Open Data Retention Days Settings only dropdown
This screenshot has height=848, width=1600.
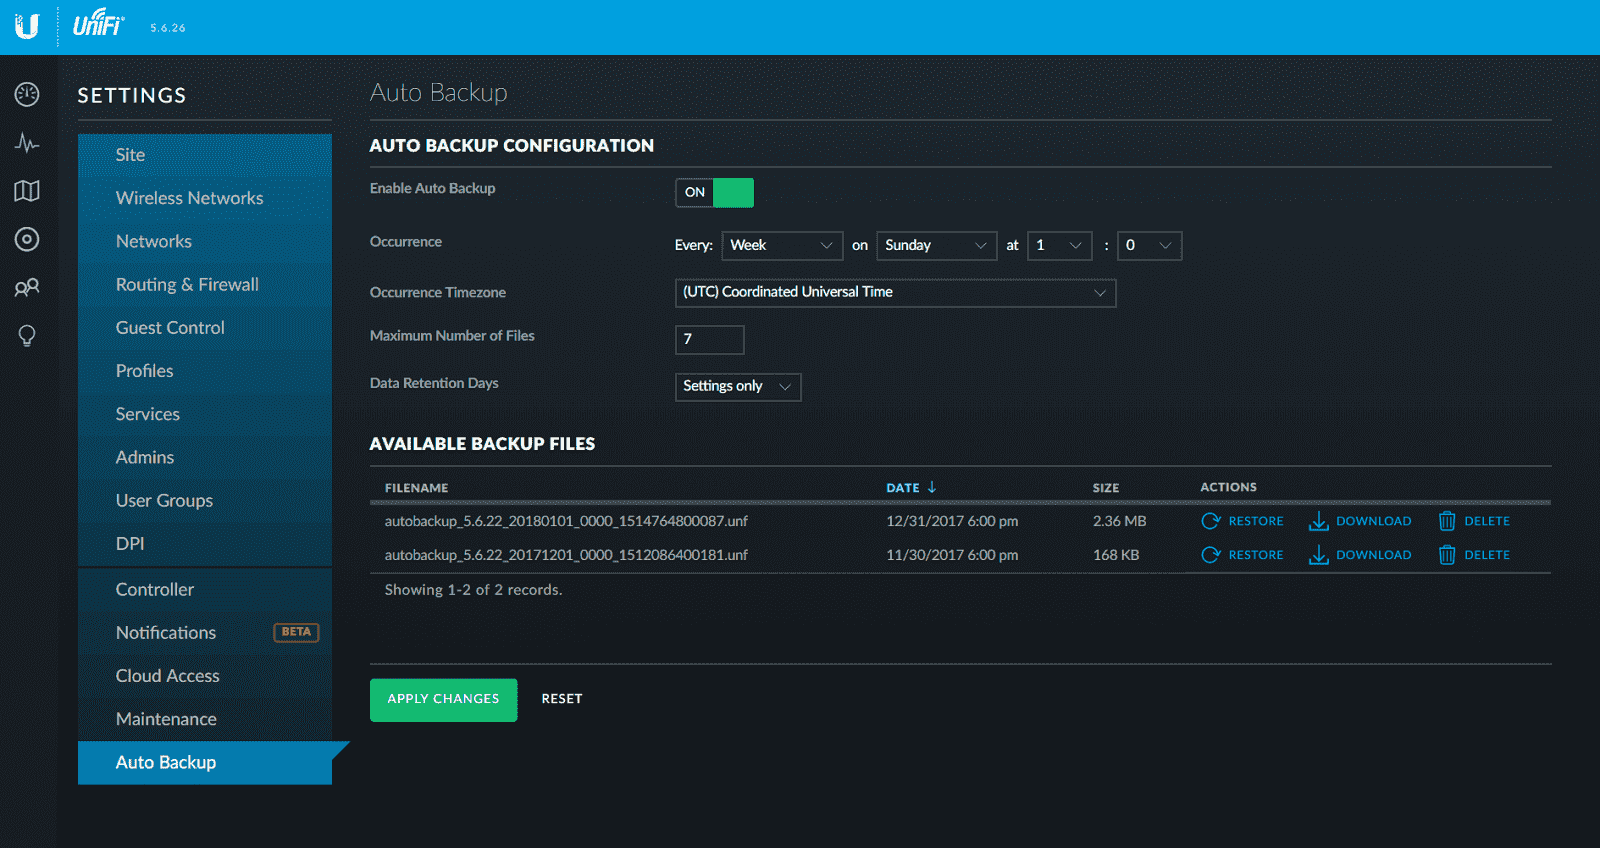pos(738,386)
